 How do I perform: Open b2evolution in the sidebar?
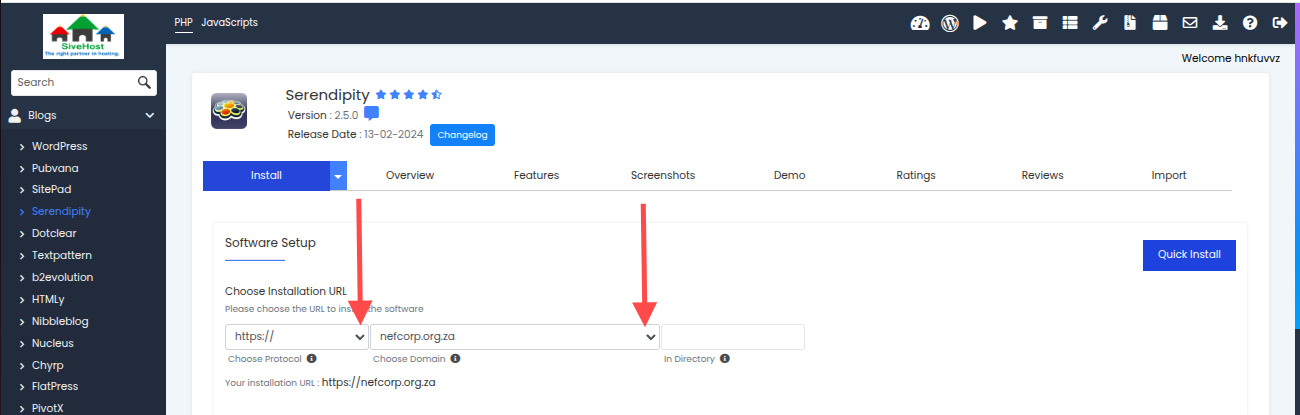62,277
